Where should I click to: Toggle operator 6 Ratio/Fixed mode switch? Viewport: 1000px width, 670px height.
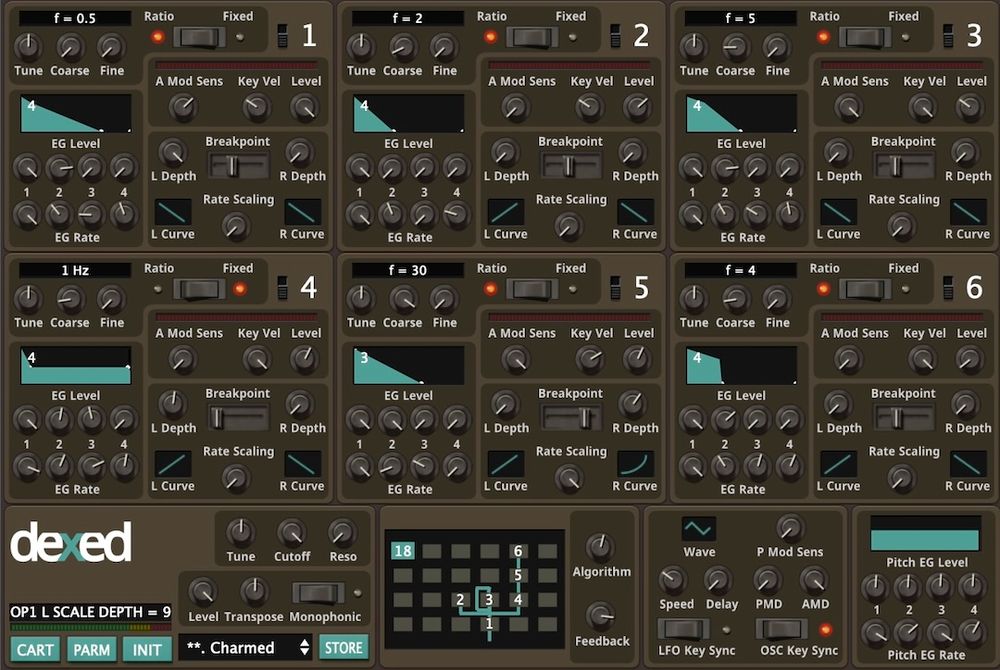coord(865,289)
